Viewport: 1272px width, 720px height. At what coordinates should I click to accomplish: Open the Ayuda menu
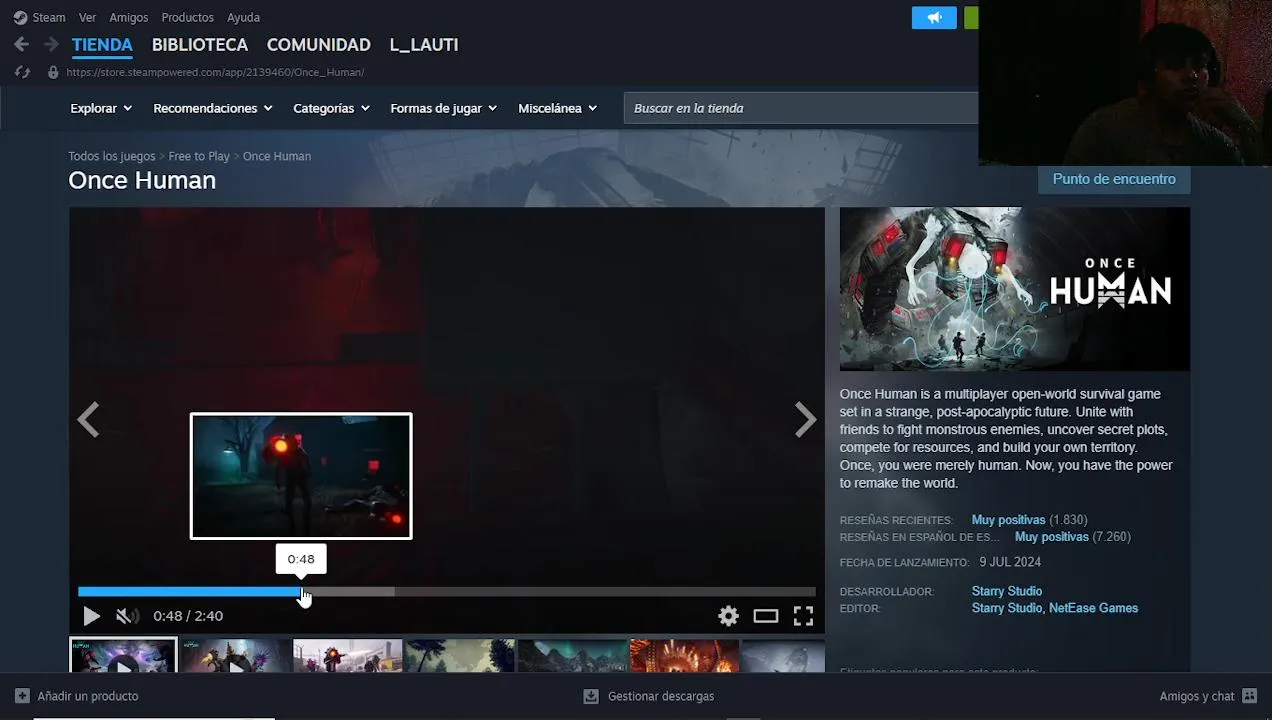click(243, 17)
